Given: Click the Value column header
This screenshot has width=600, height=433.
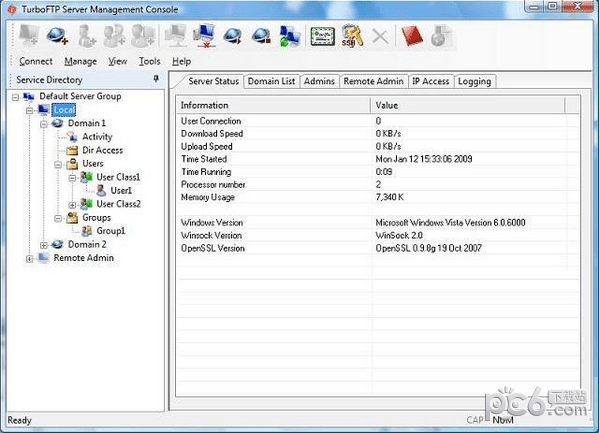Looking at the screenshot, I should tap(468, 105).
